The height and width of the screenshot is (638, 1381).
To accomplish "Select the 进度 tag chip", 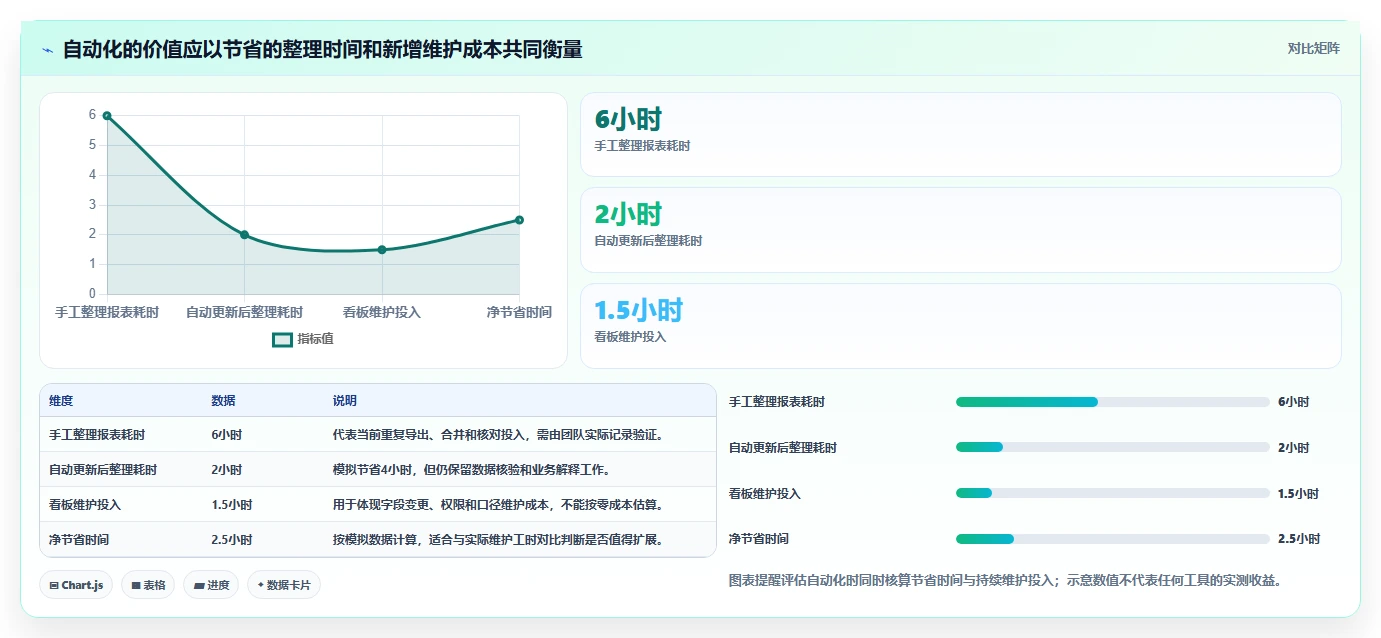I will [211, 585].
